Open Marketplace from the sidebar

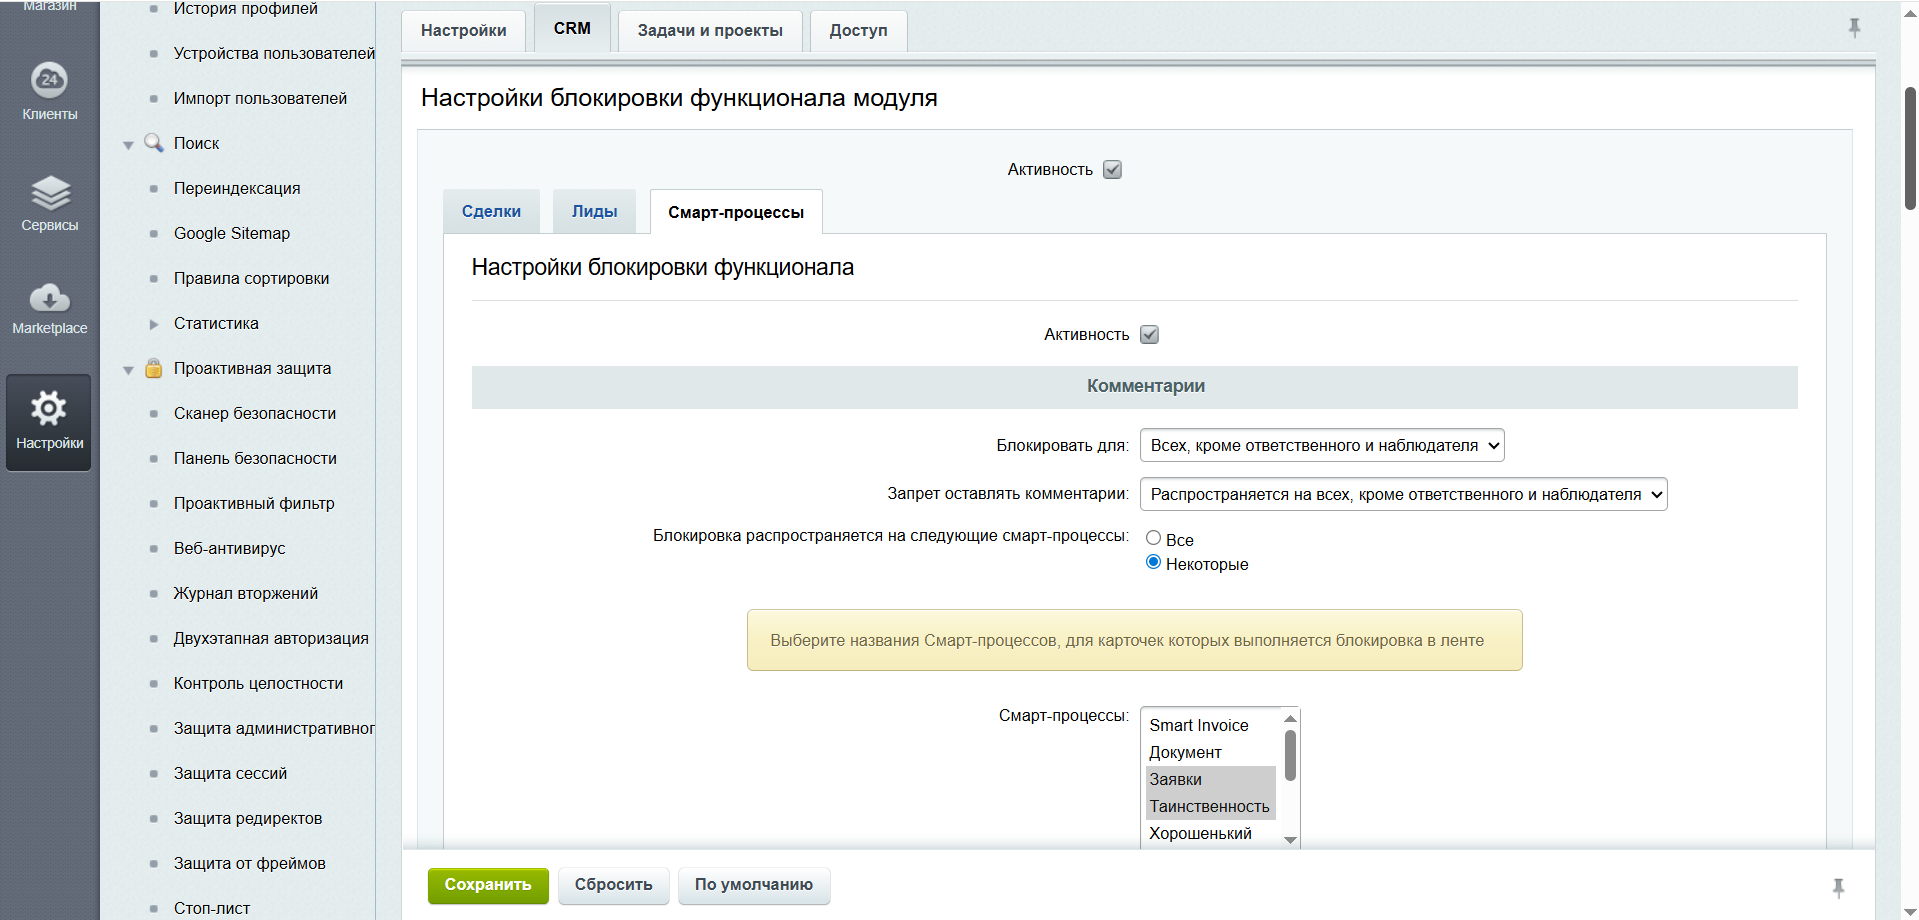point(48,305)
